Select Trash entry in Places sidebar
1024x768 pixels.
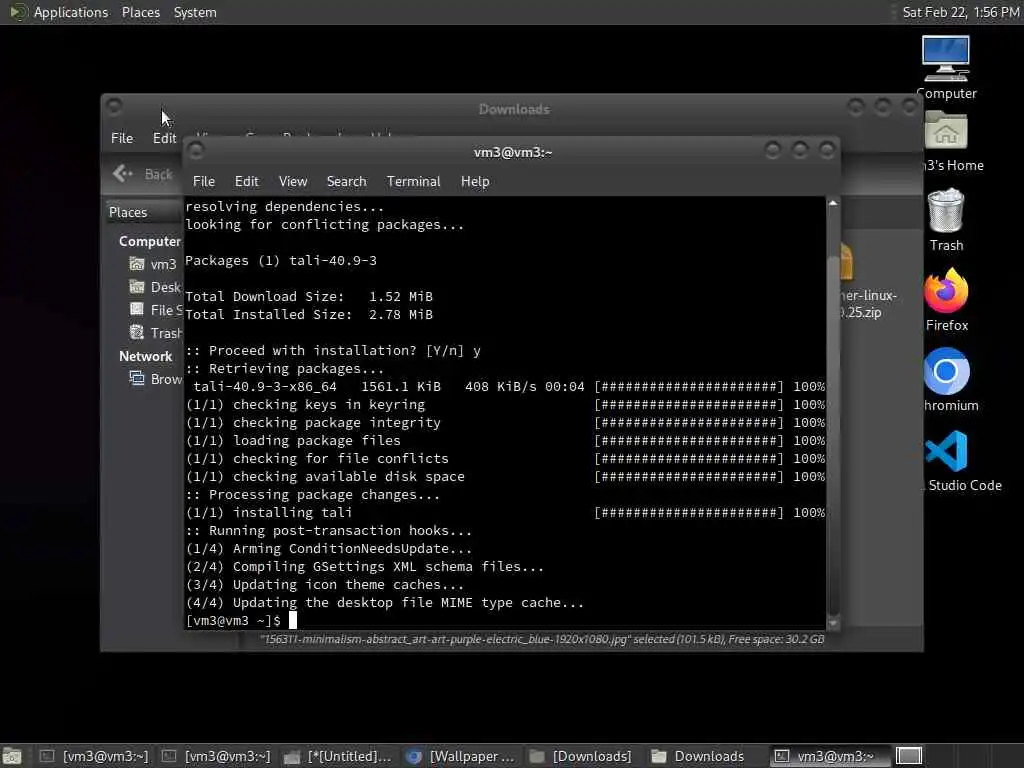pyautogui.click(x=155, y=332)
